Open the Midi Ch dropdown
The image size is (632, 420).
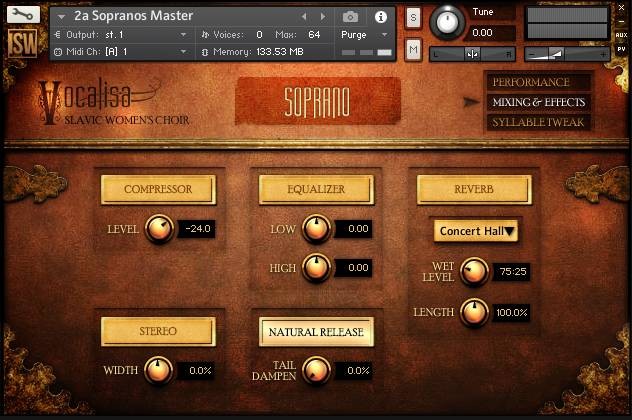121,52
